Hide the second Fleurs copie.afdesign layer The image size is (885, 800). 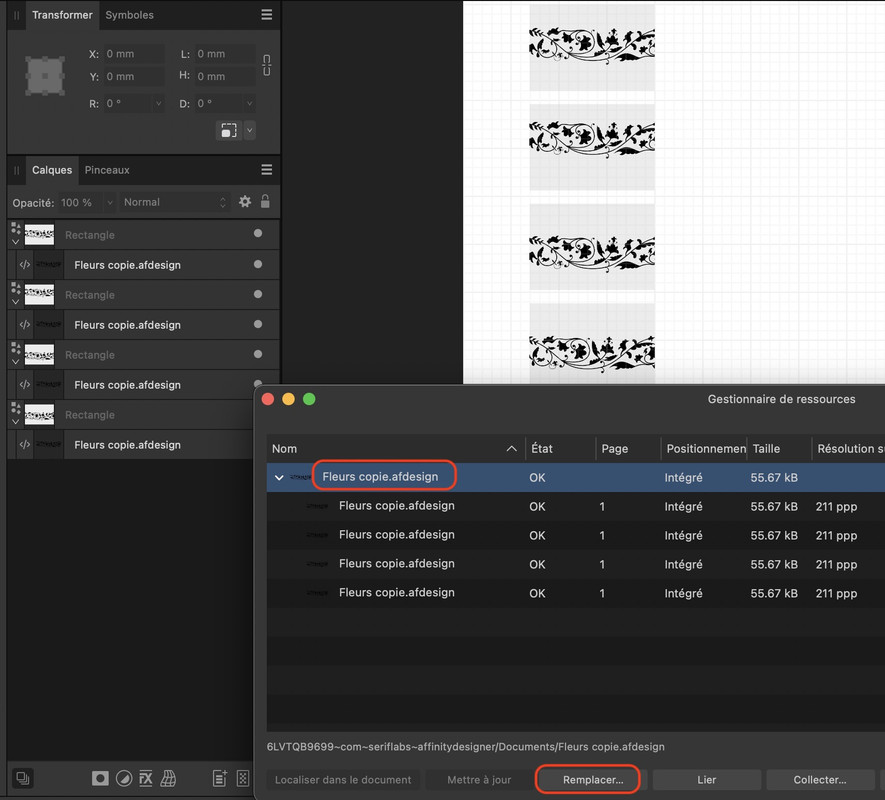click(x=258, y=324)
